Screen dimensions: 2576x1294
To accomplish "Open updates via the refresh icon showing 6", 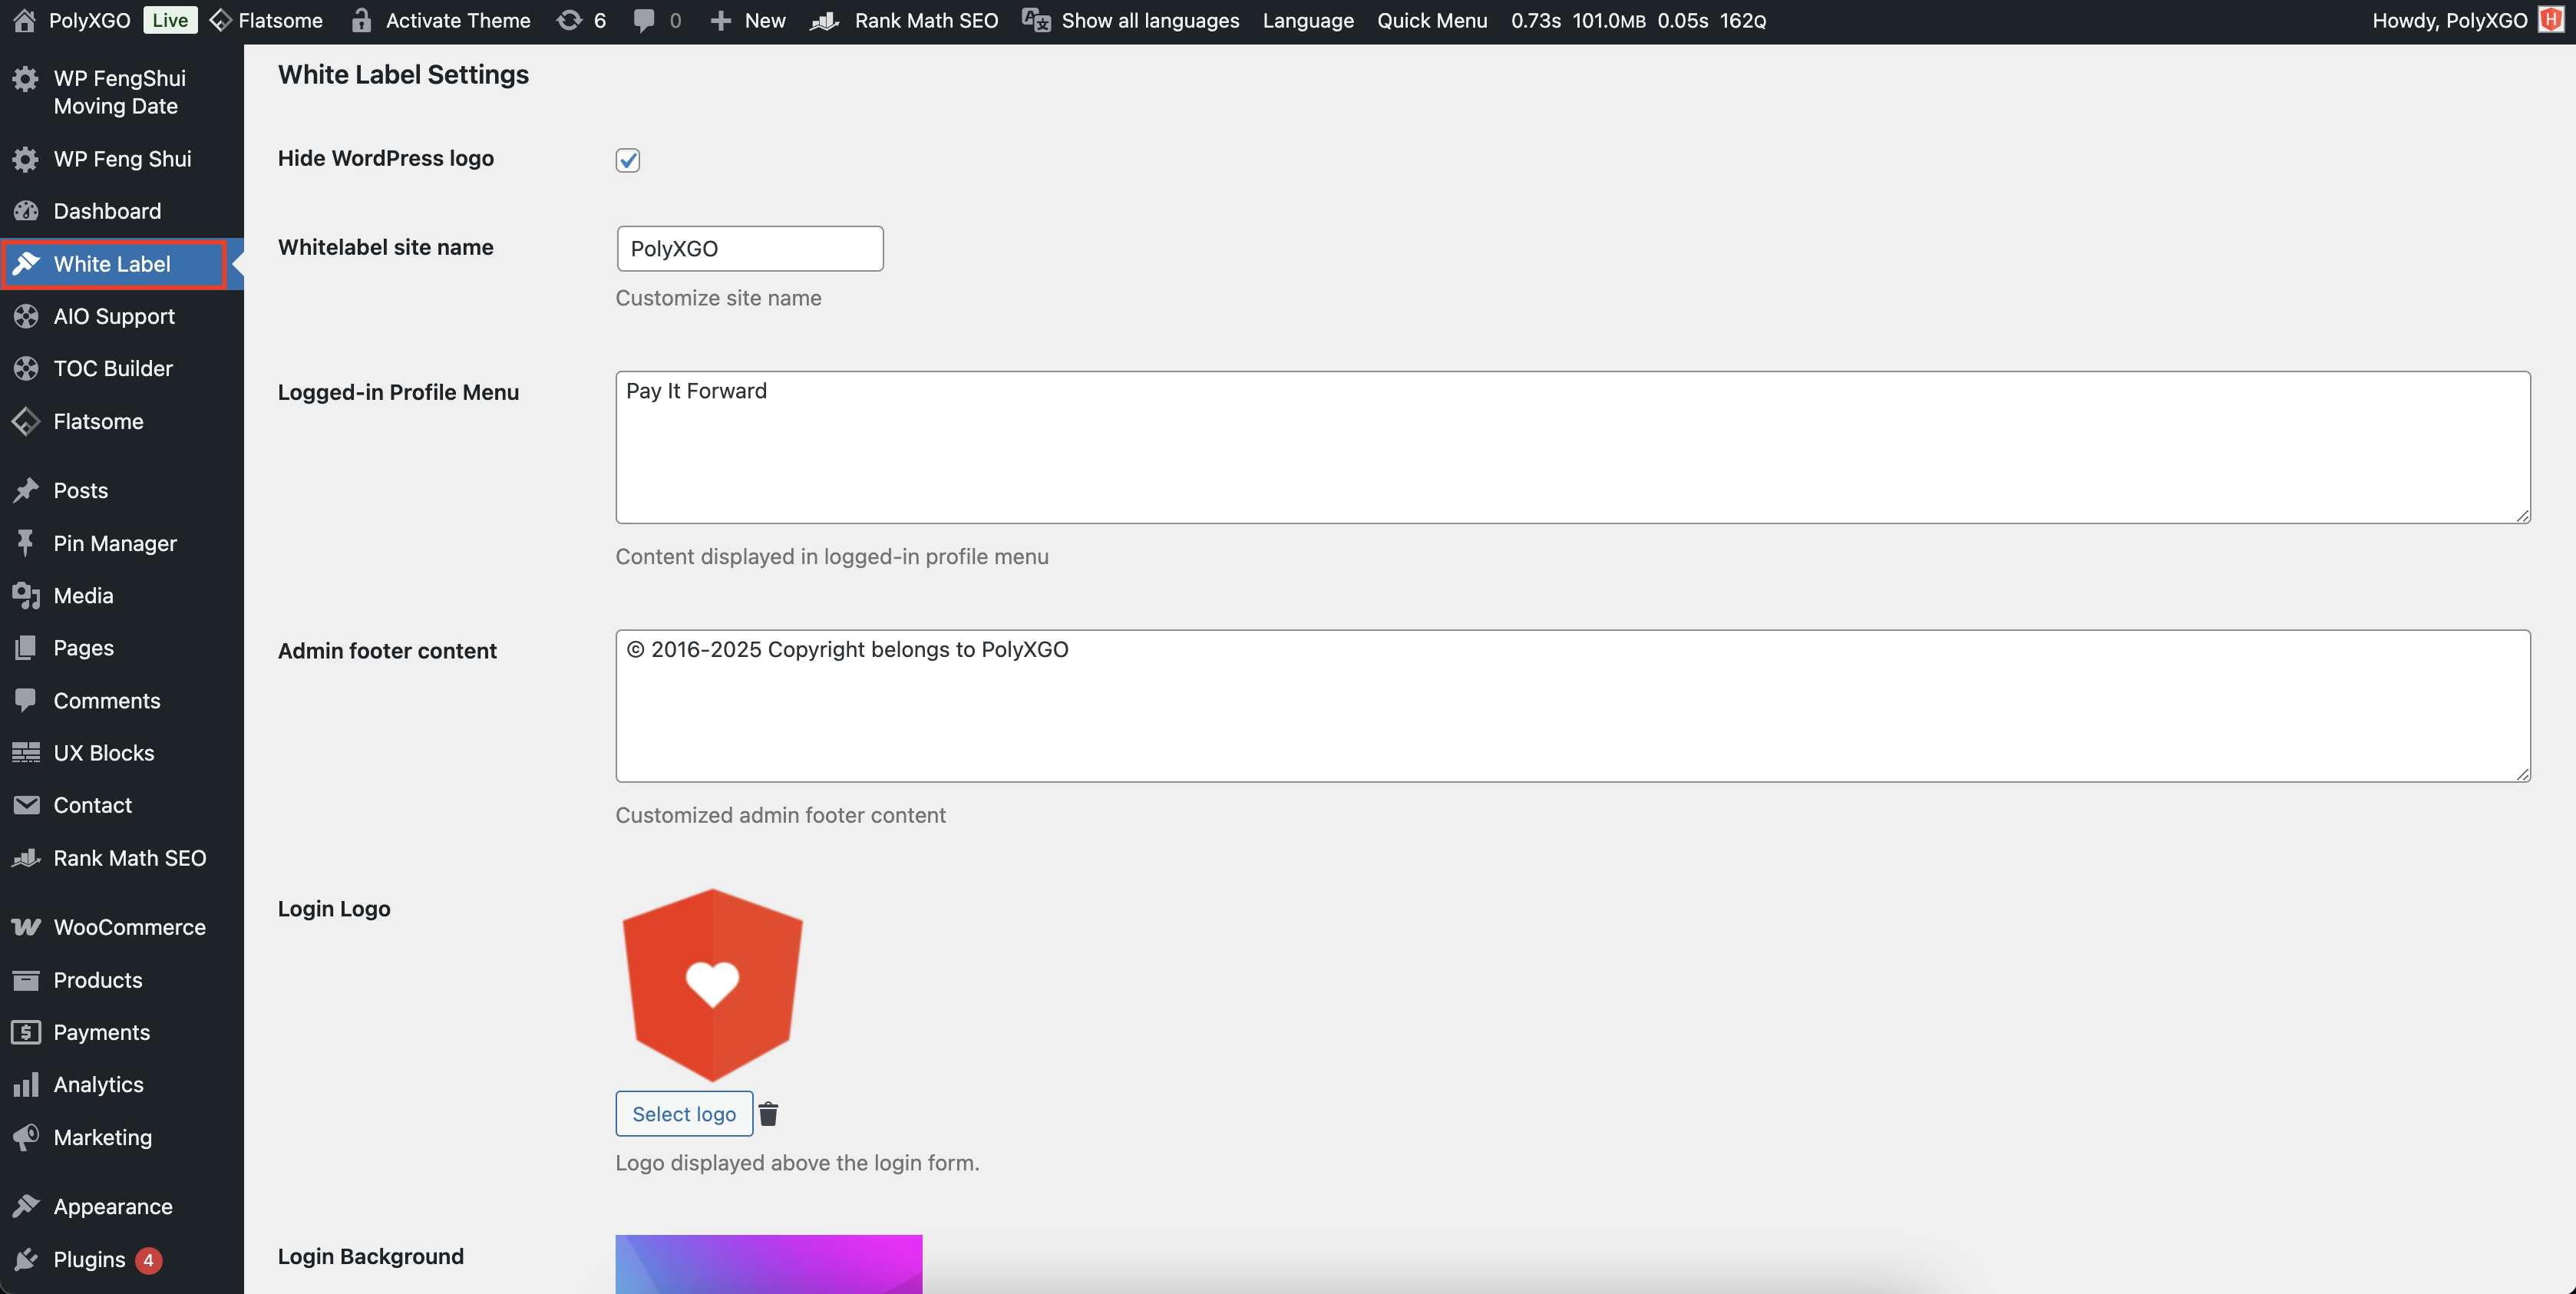I will 569,20.
